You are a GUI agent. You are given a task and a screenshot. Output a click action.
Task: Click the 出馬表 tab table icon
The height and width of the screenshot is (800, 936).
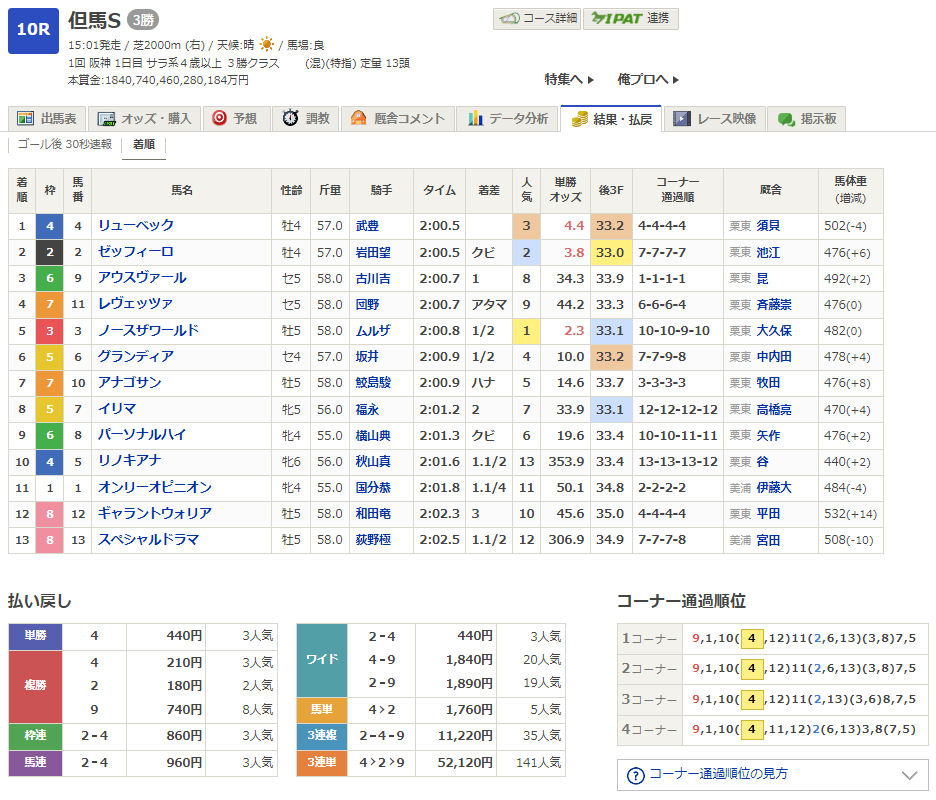(26, 119)
